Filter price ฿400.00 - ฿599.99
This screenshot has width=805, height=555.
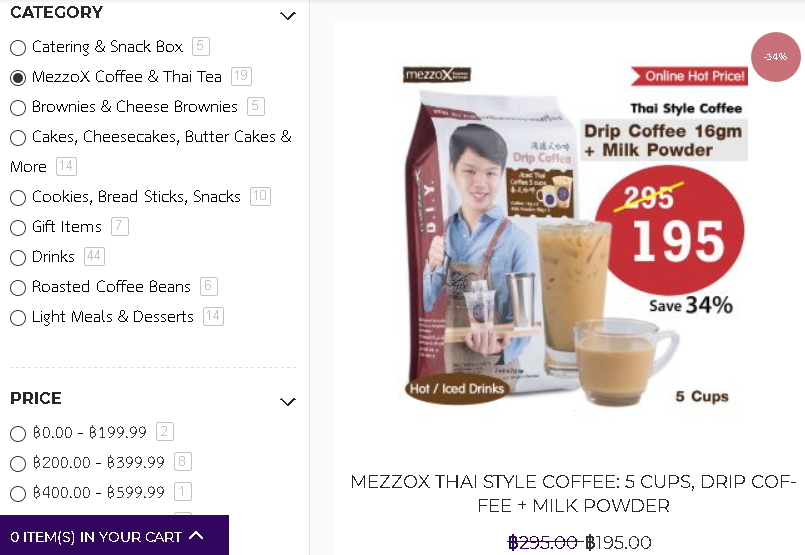pyautogui.click(x=18, y=493)
